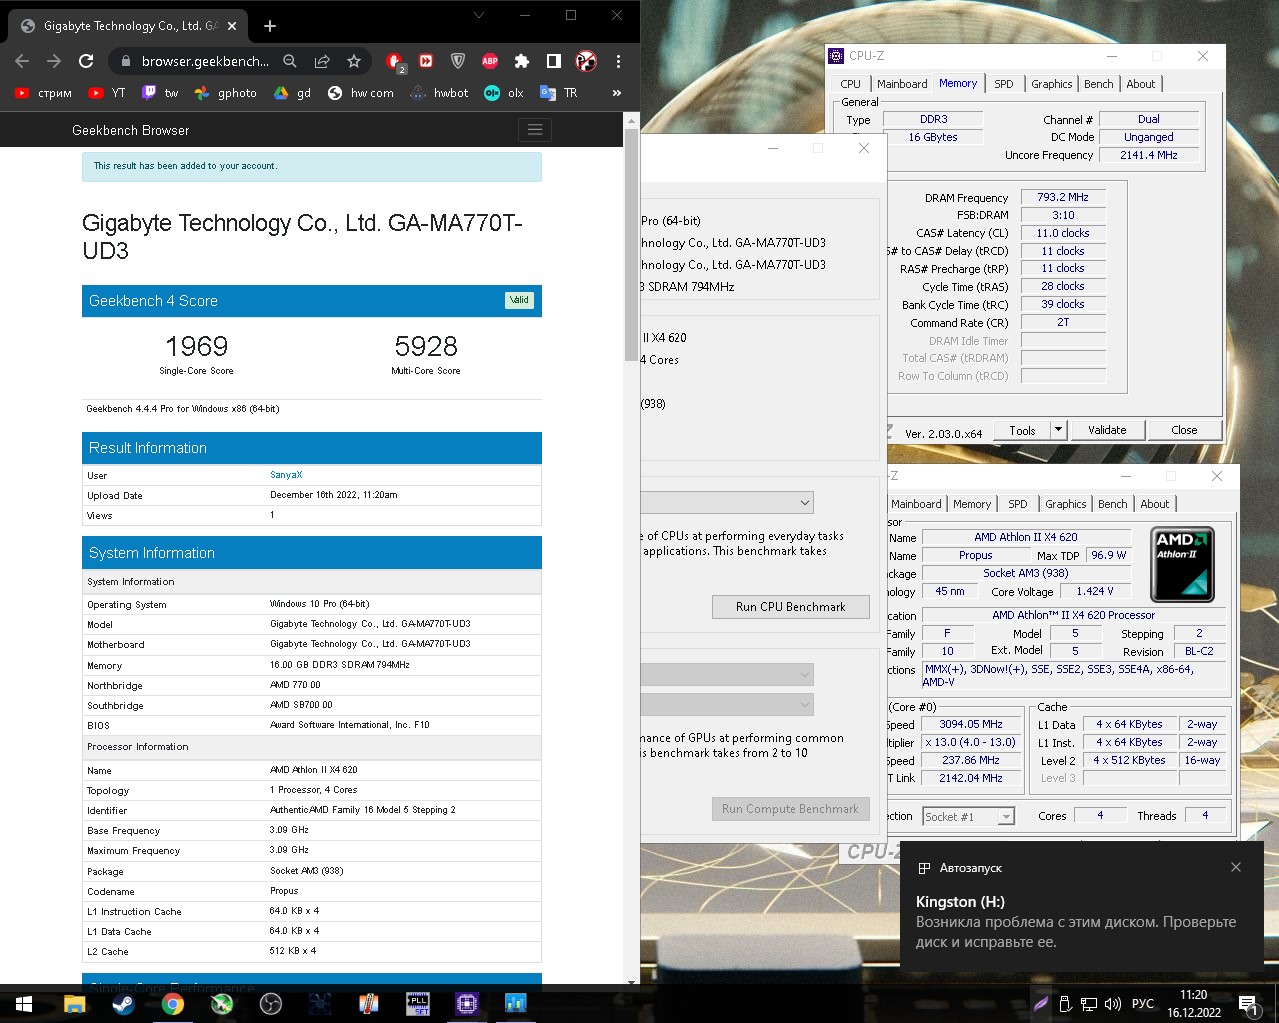Click the safely remove USB tray icon
This screenshot has height=1023, width=1279.
point(1066,1003)
